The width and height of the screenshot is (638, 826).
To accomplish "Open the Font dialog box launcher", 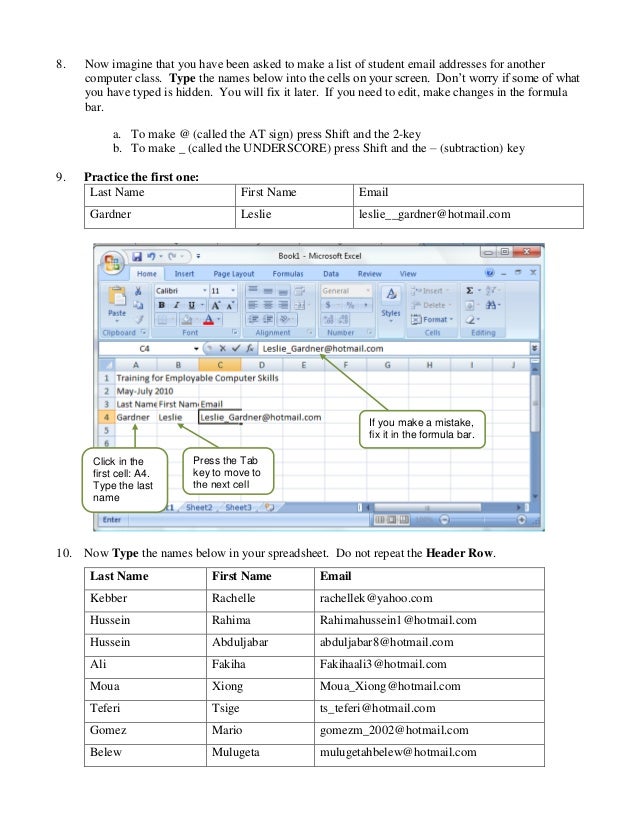I will tap(234, 332).
